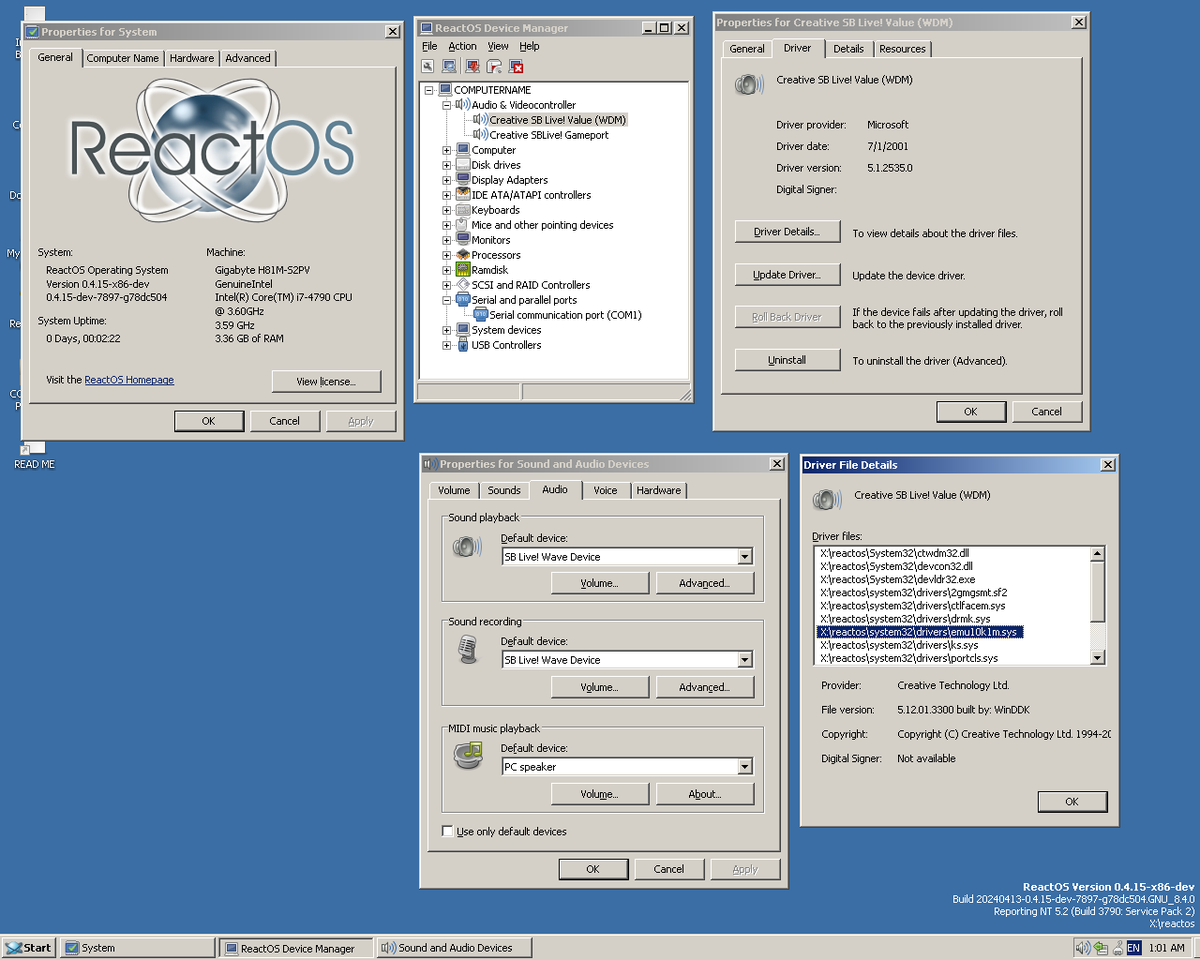This screenshot has height=960, width=1200.
Task: Click the Keyboards category icon
Action: tap(463, 210)
